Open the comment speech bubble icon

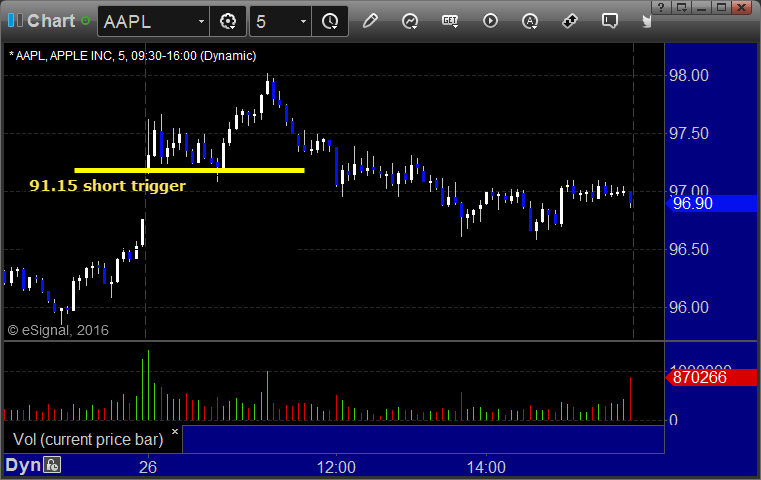[610, 21]
